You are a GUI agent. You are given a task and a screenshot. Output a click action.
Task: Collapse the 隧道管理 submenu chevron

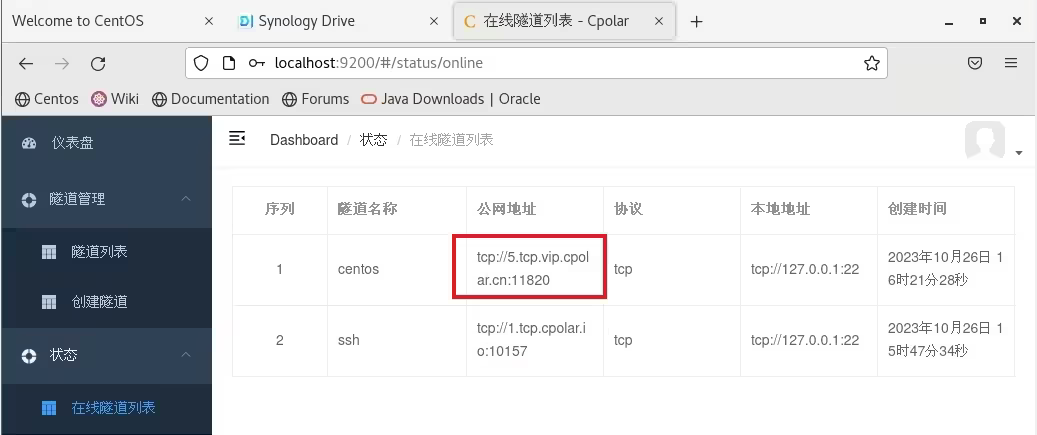pos(187,198)
